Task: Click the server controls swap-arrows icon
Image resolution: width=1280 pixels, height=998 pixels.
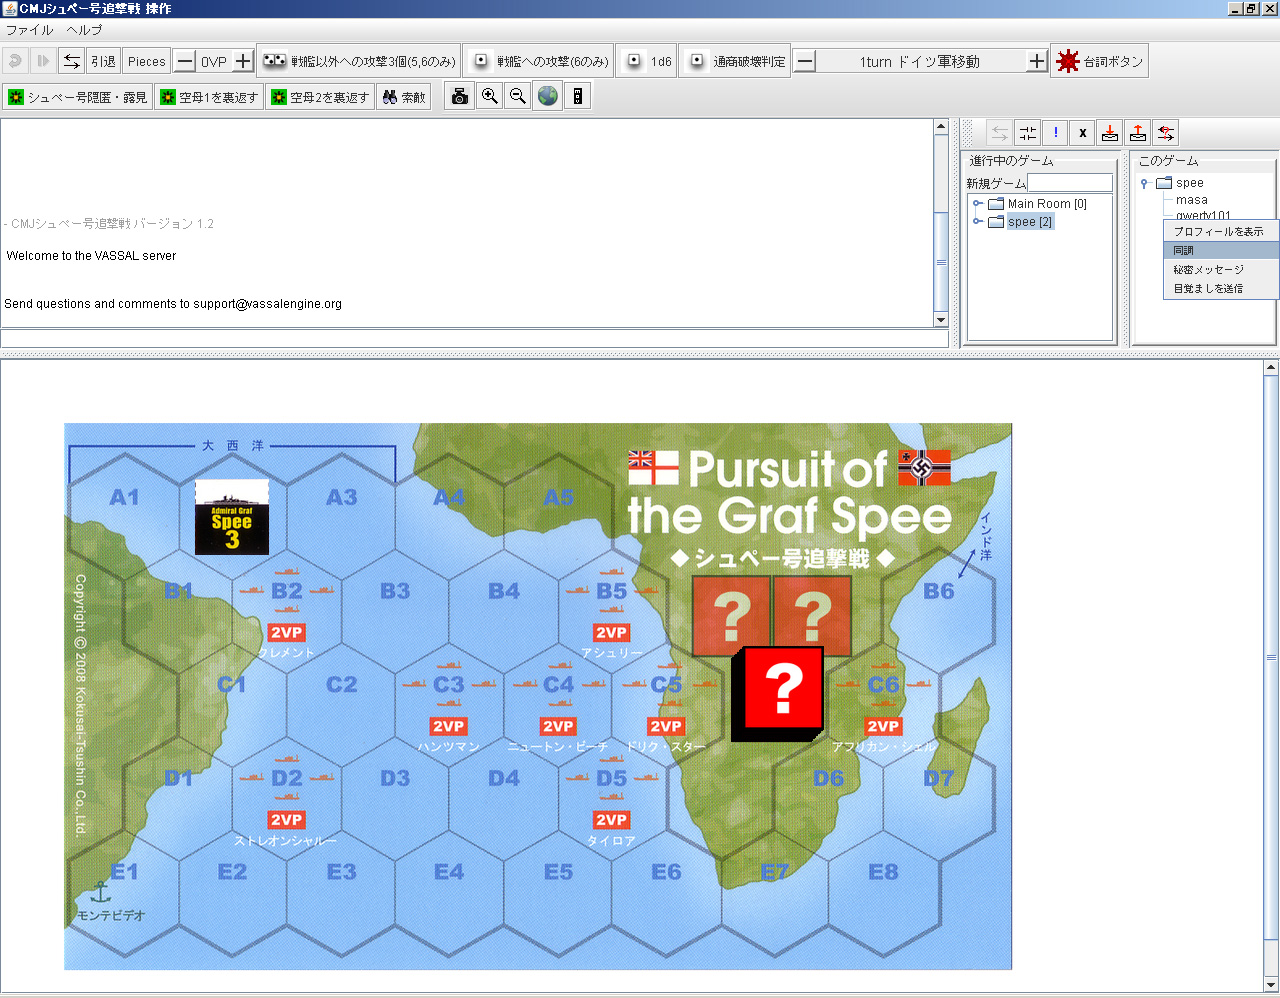Action: 71,61
